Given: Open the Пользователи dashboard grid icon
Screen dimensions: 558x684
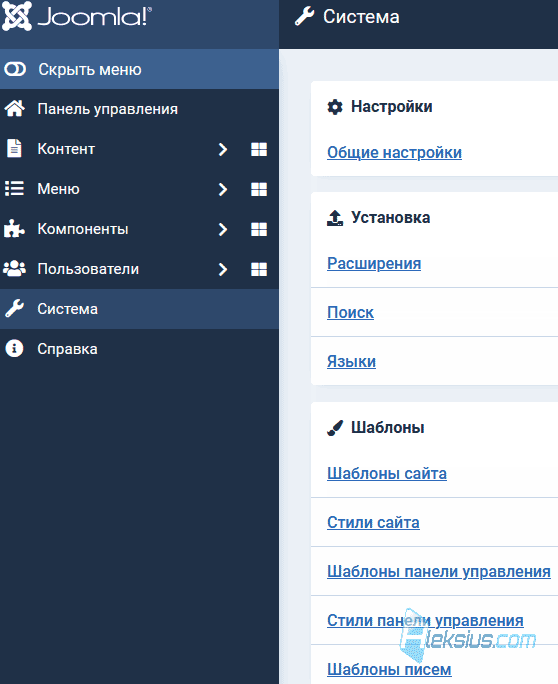Looking at the screenshot, I should coord(259,269).
